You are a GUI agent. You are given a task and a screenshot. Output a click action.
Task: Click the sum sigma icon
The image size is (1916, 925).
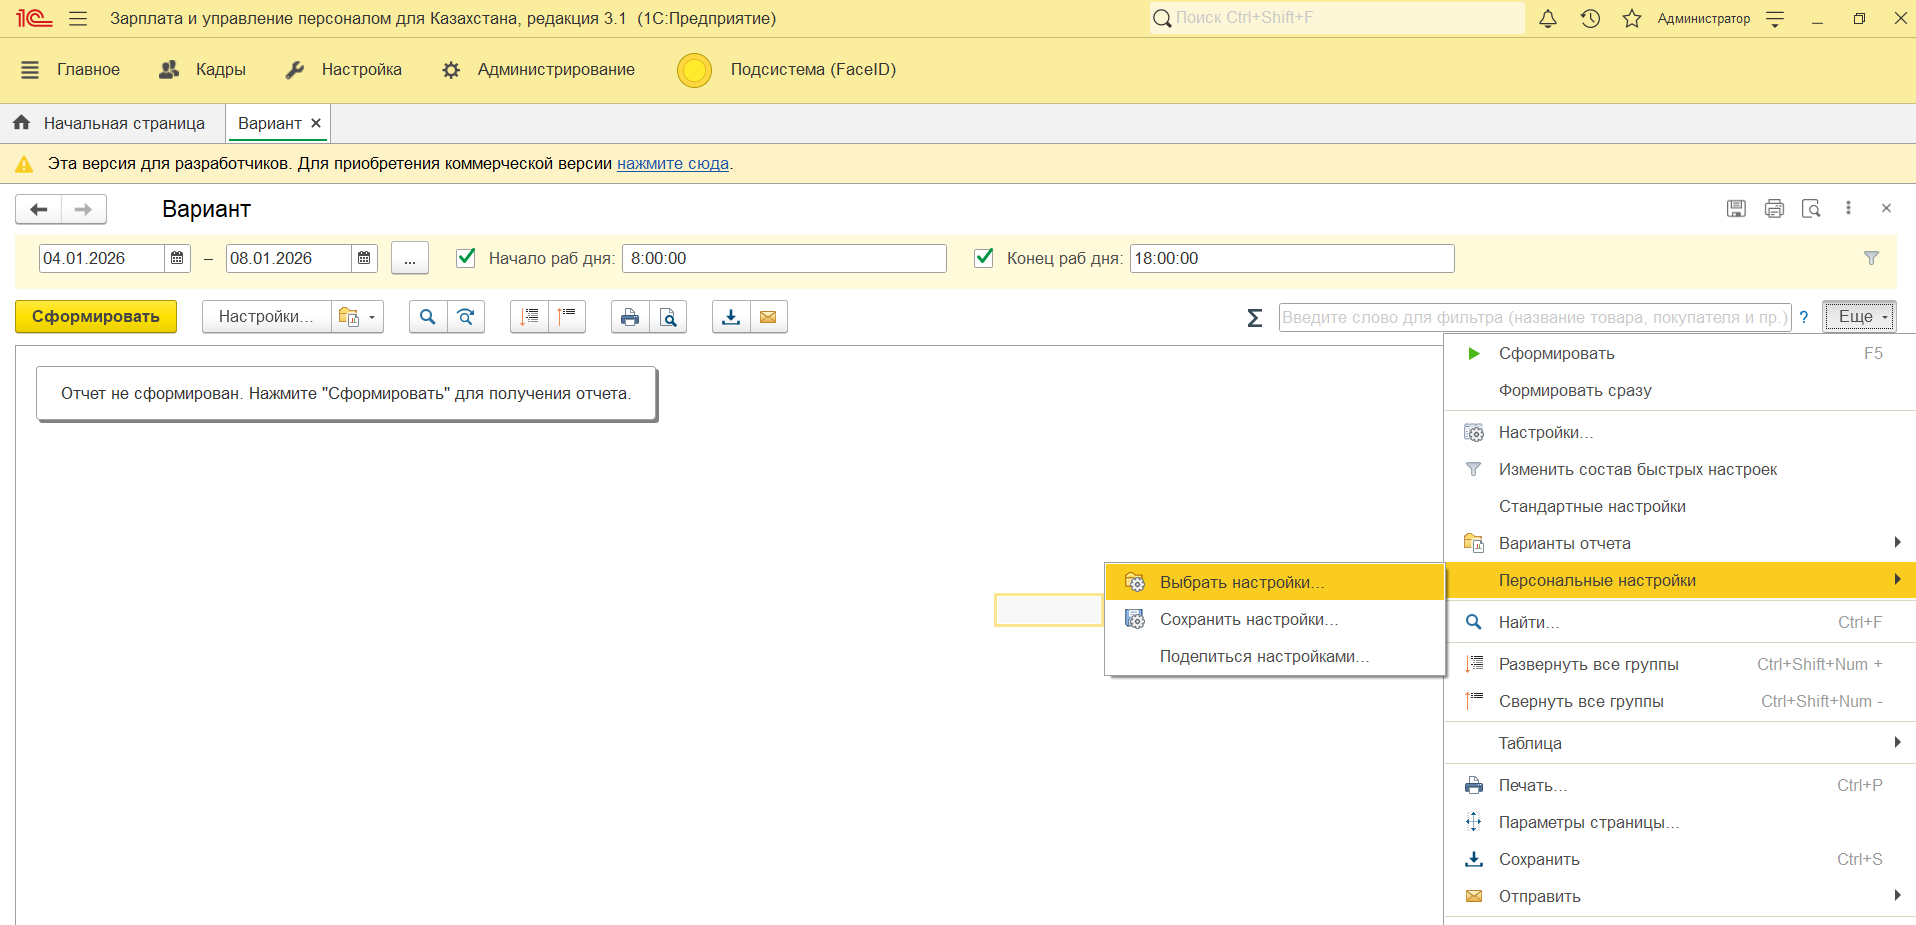tap(1254, 318)
